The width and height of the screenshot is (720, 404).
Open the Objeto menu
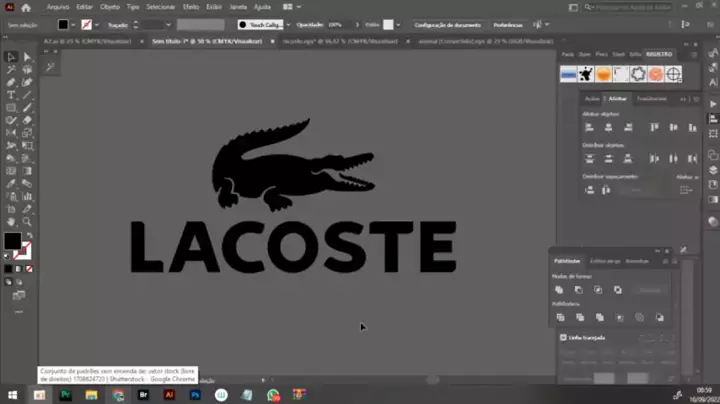(110, 7)
